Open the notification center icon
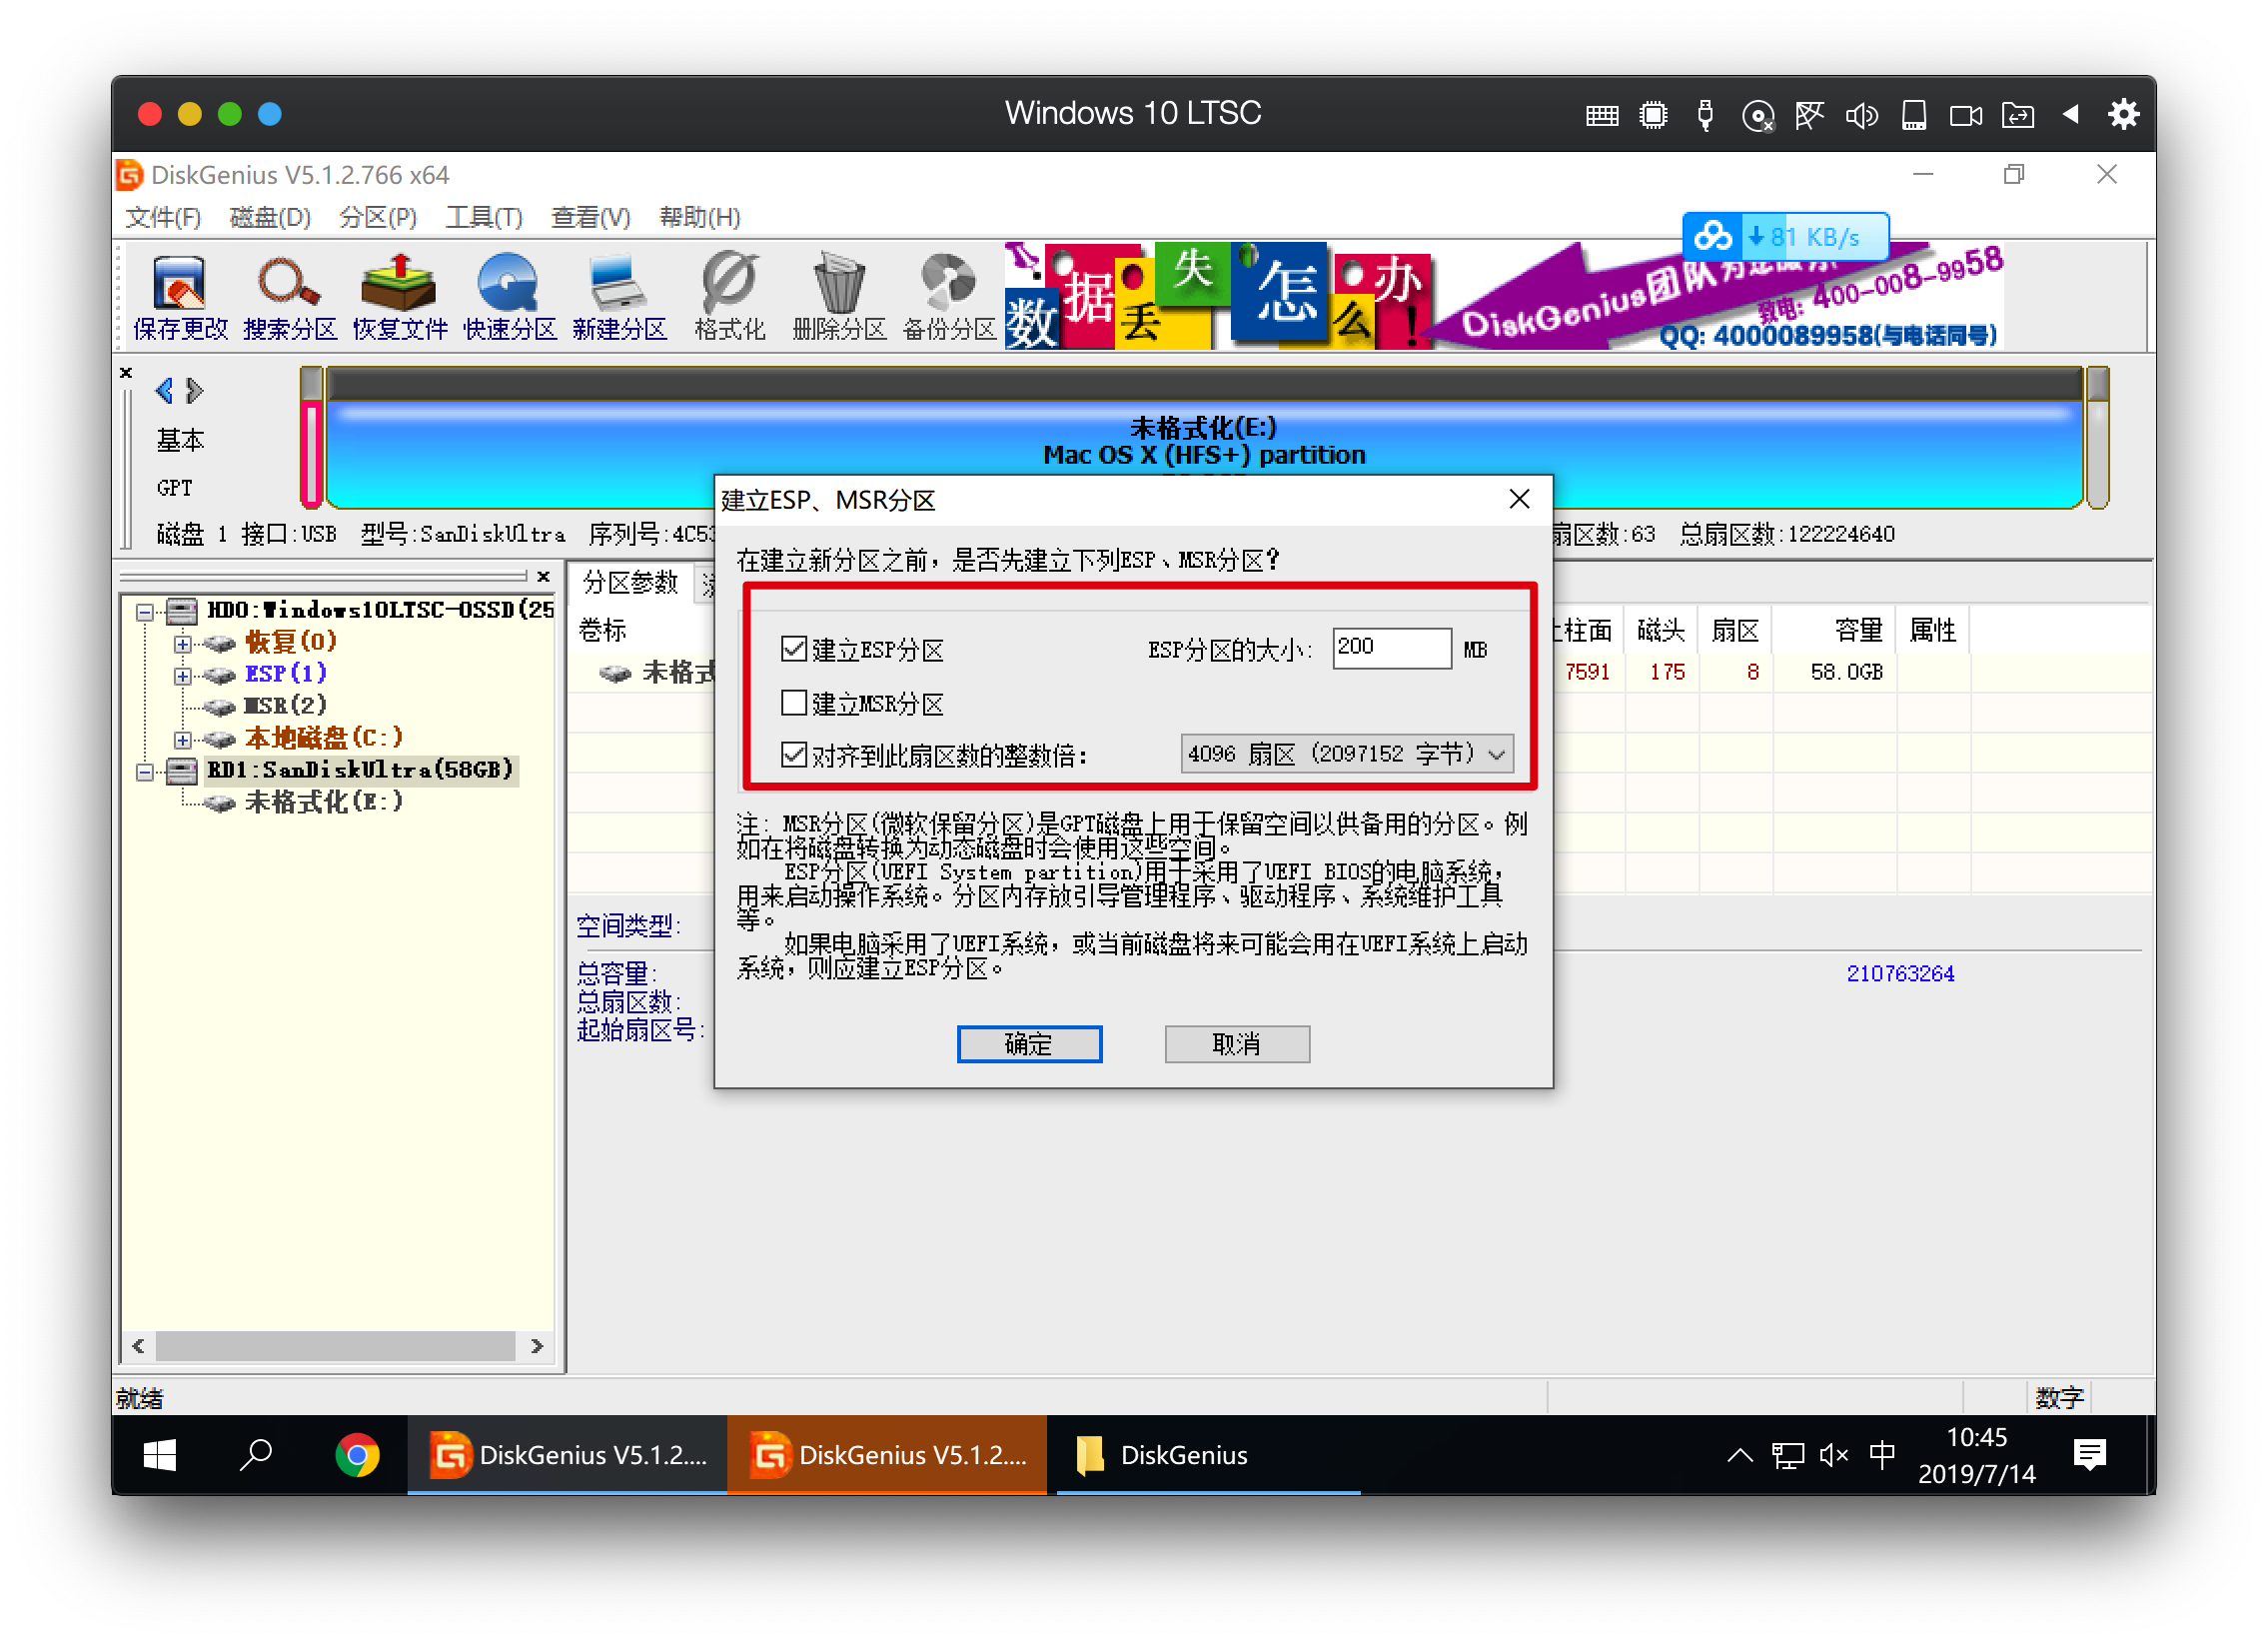The image size is (2268, 1643). [x=2090, y=1455]
